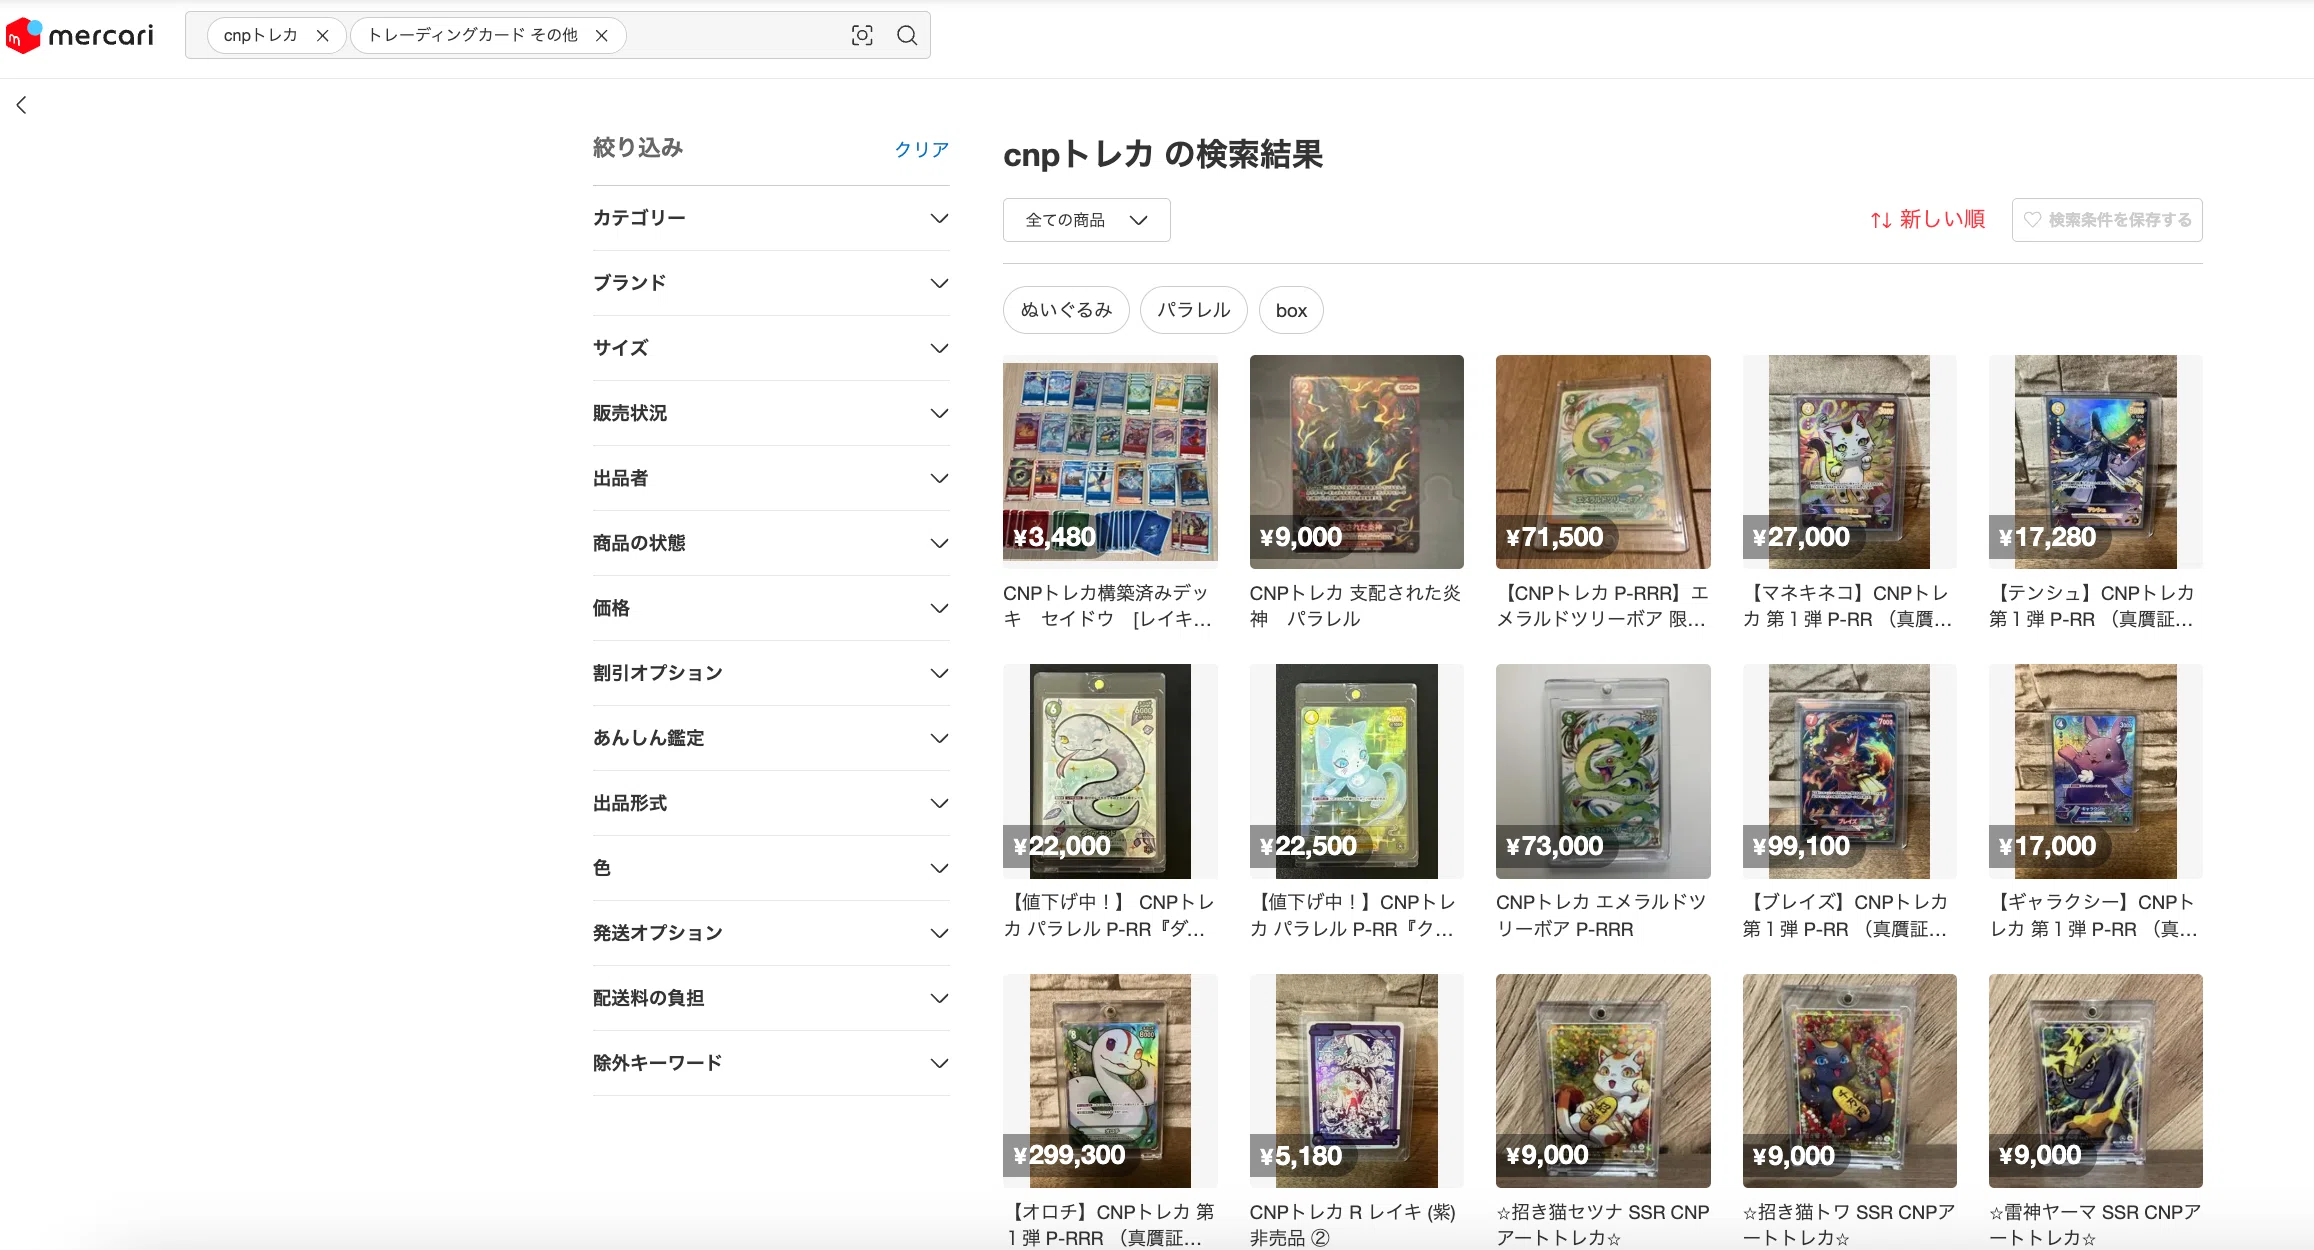Expand the 商品の状態 filter
The height and width of the screenshot is (1250, 2314).
(x=771, y=543)
